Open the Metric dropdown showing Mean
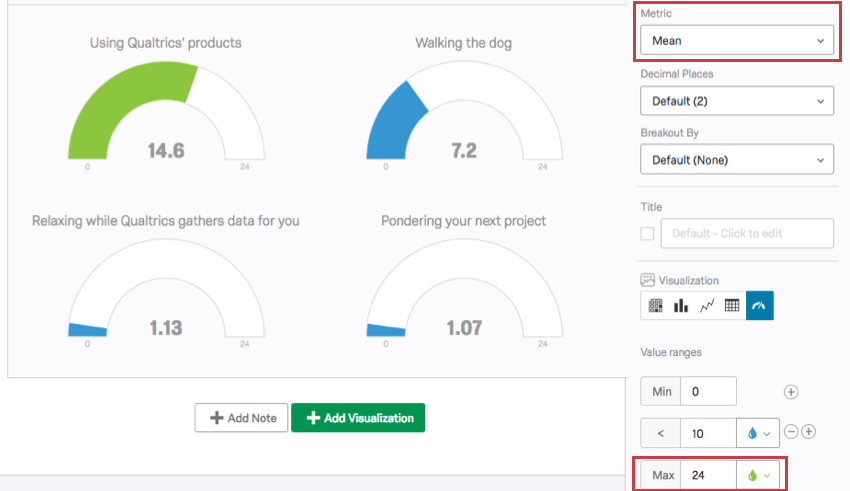This screenshot has width=850, height=491. click(737, 41)
